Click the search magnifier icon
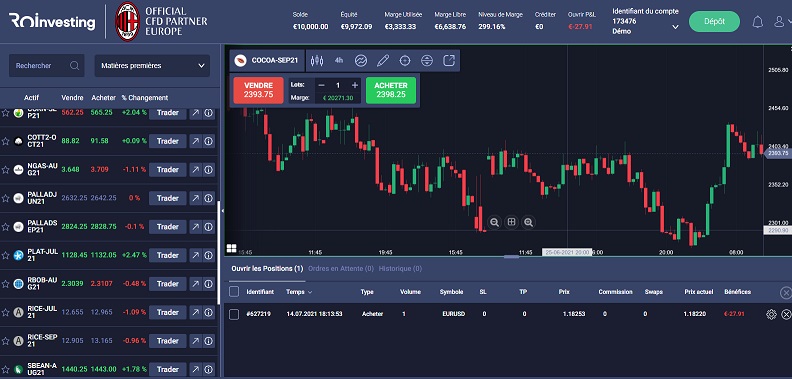Screen dimensions: 792x379 point(74,66)
